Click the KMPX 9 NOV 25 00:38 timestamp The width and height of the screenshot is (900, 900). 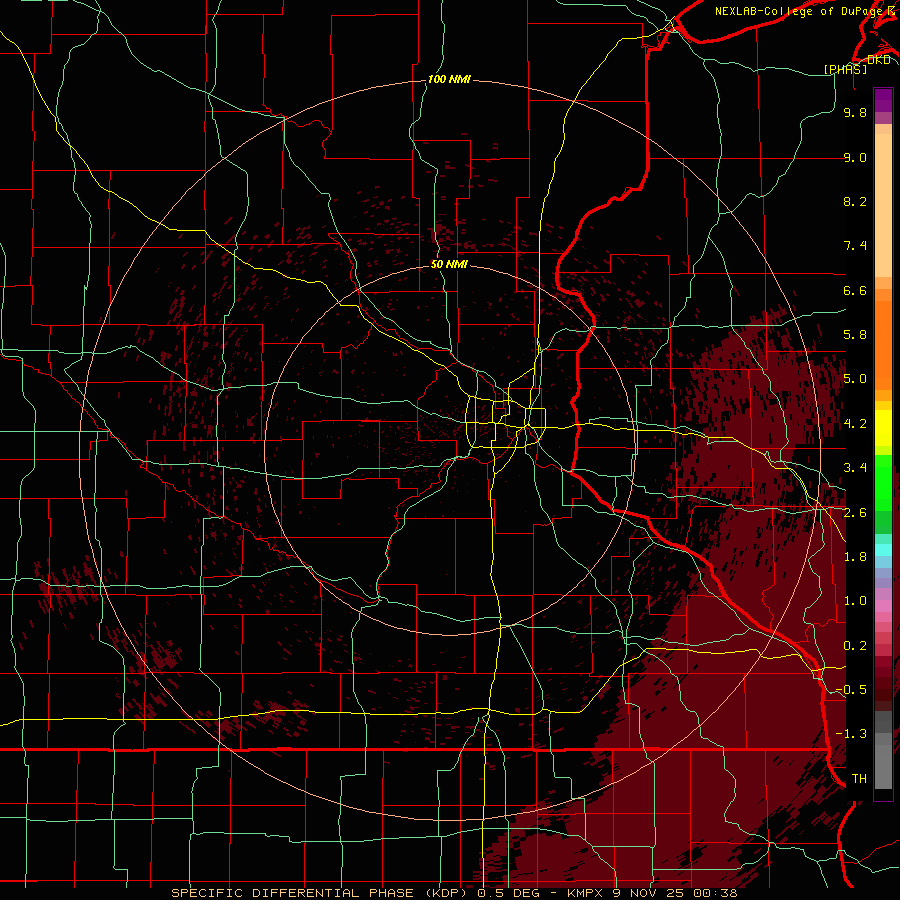(x=652, y=893)
